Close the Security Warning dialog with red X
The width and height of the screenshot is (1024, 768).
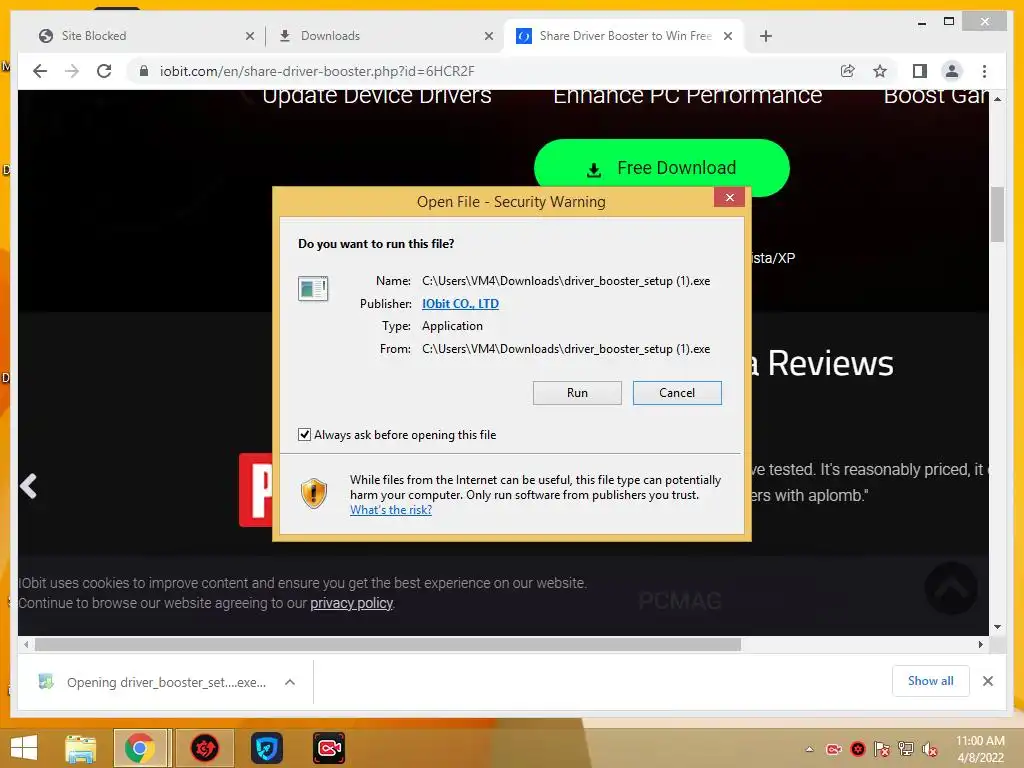click(729, 197)
